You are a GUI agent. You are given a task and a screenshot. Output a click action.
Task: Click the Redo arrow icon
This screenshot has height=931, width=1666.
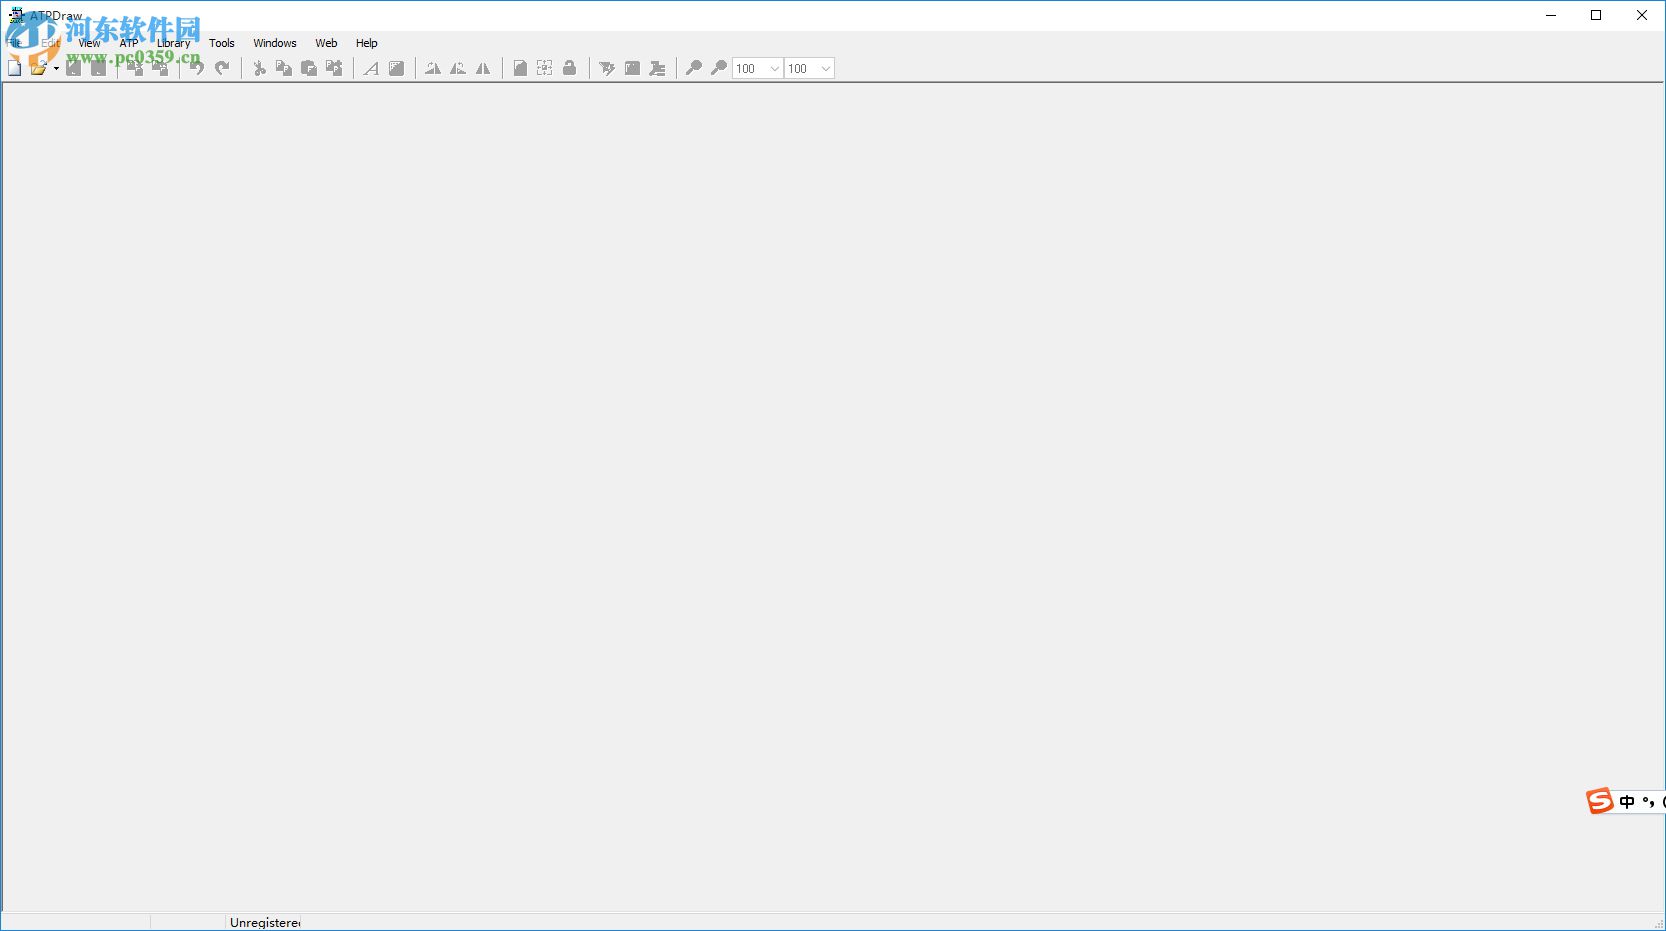(x=222, y=68)
